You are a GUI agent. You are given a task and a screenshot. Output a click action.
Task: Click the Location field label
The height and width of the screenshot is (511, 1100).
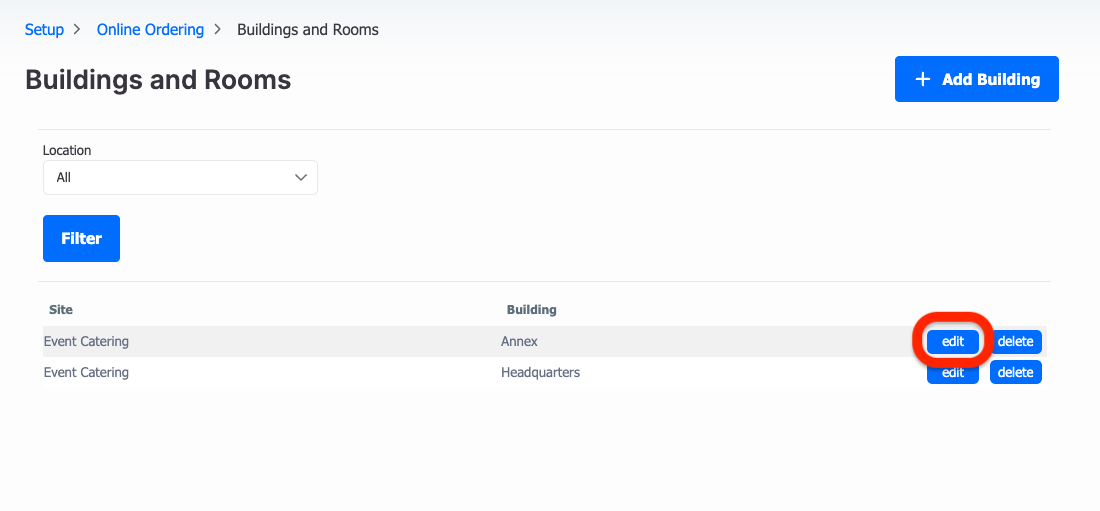pos(67,150)
